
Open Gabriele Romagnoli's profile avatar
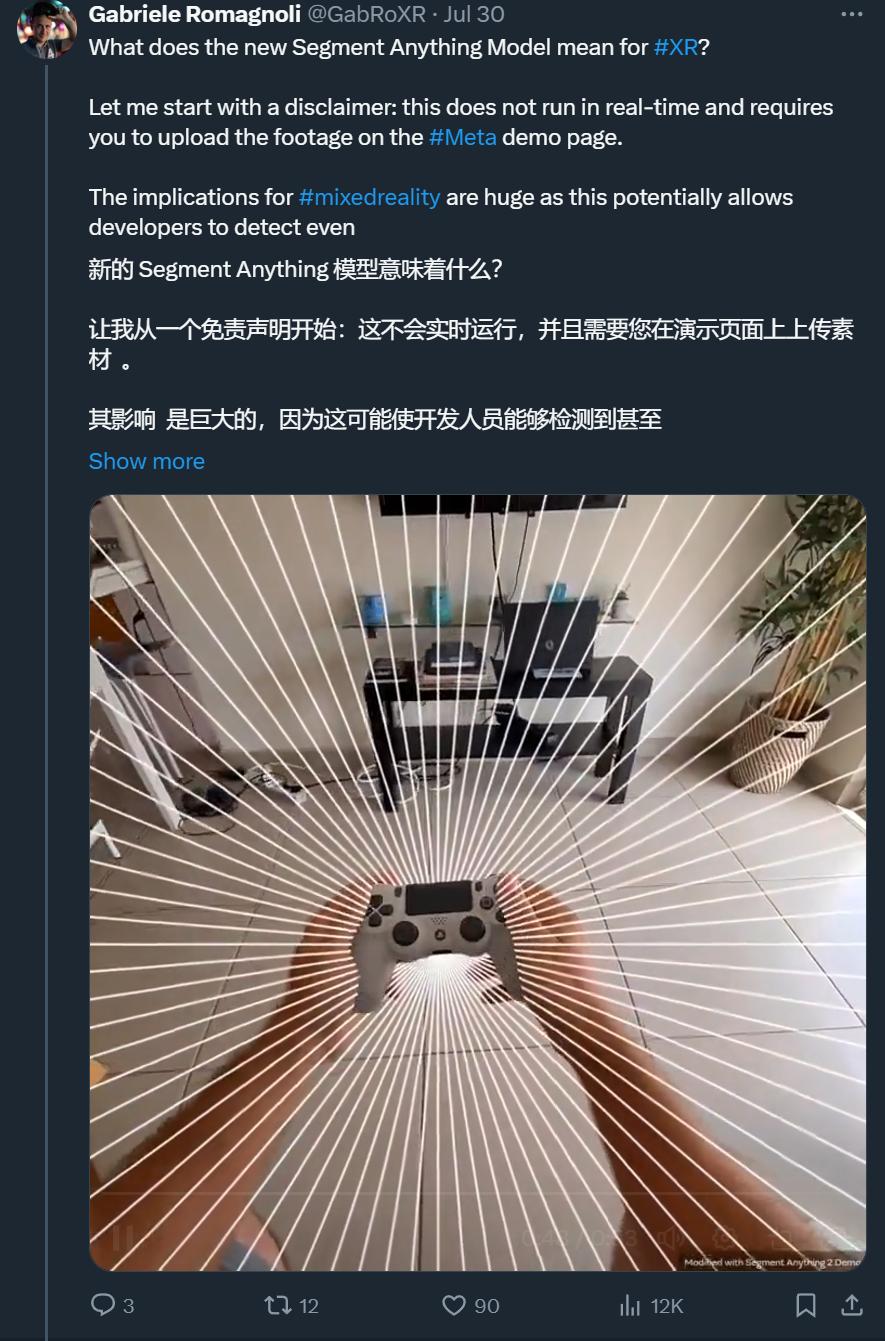47,29
